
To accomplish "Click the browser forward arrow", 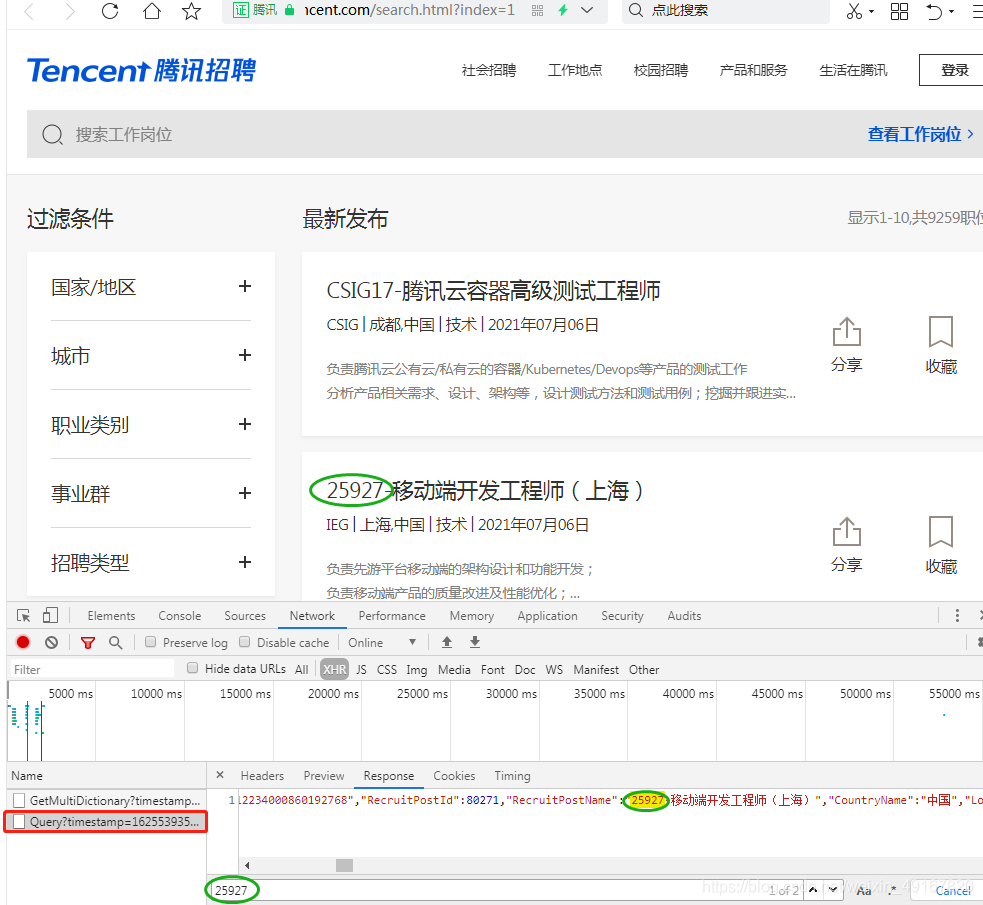I will [x=70, y=11].
